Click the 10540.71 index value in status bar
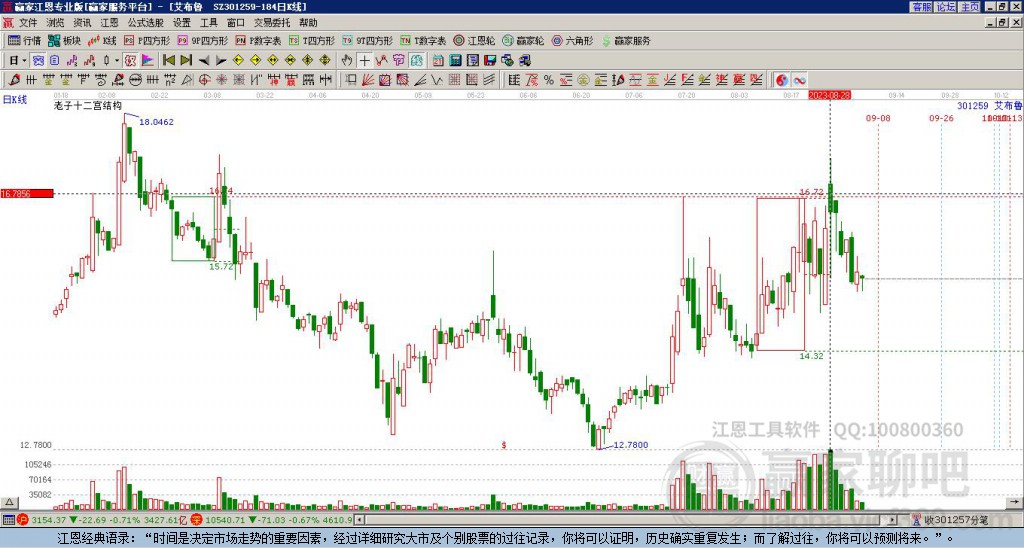This screenshot has width=1024, height=548. pyautogui.click(x=227, y=520)
